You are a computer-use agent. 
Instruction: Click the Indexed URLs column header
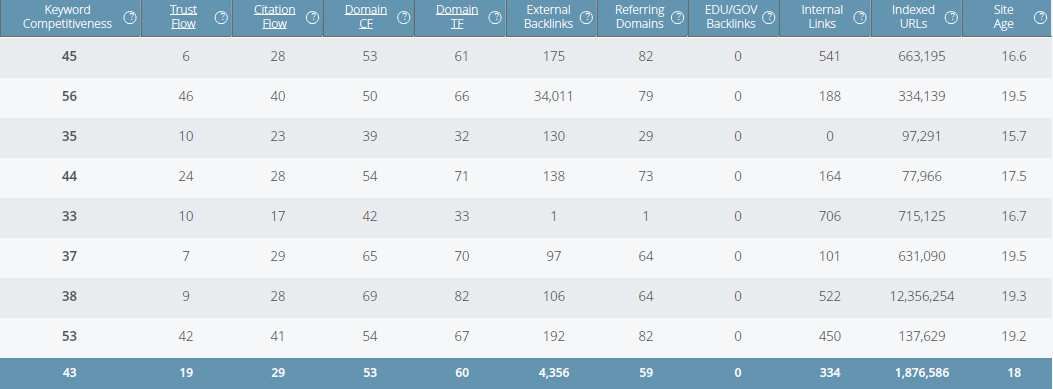pos(913,17)
